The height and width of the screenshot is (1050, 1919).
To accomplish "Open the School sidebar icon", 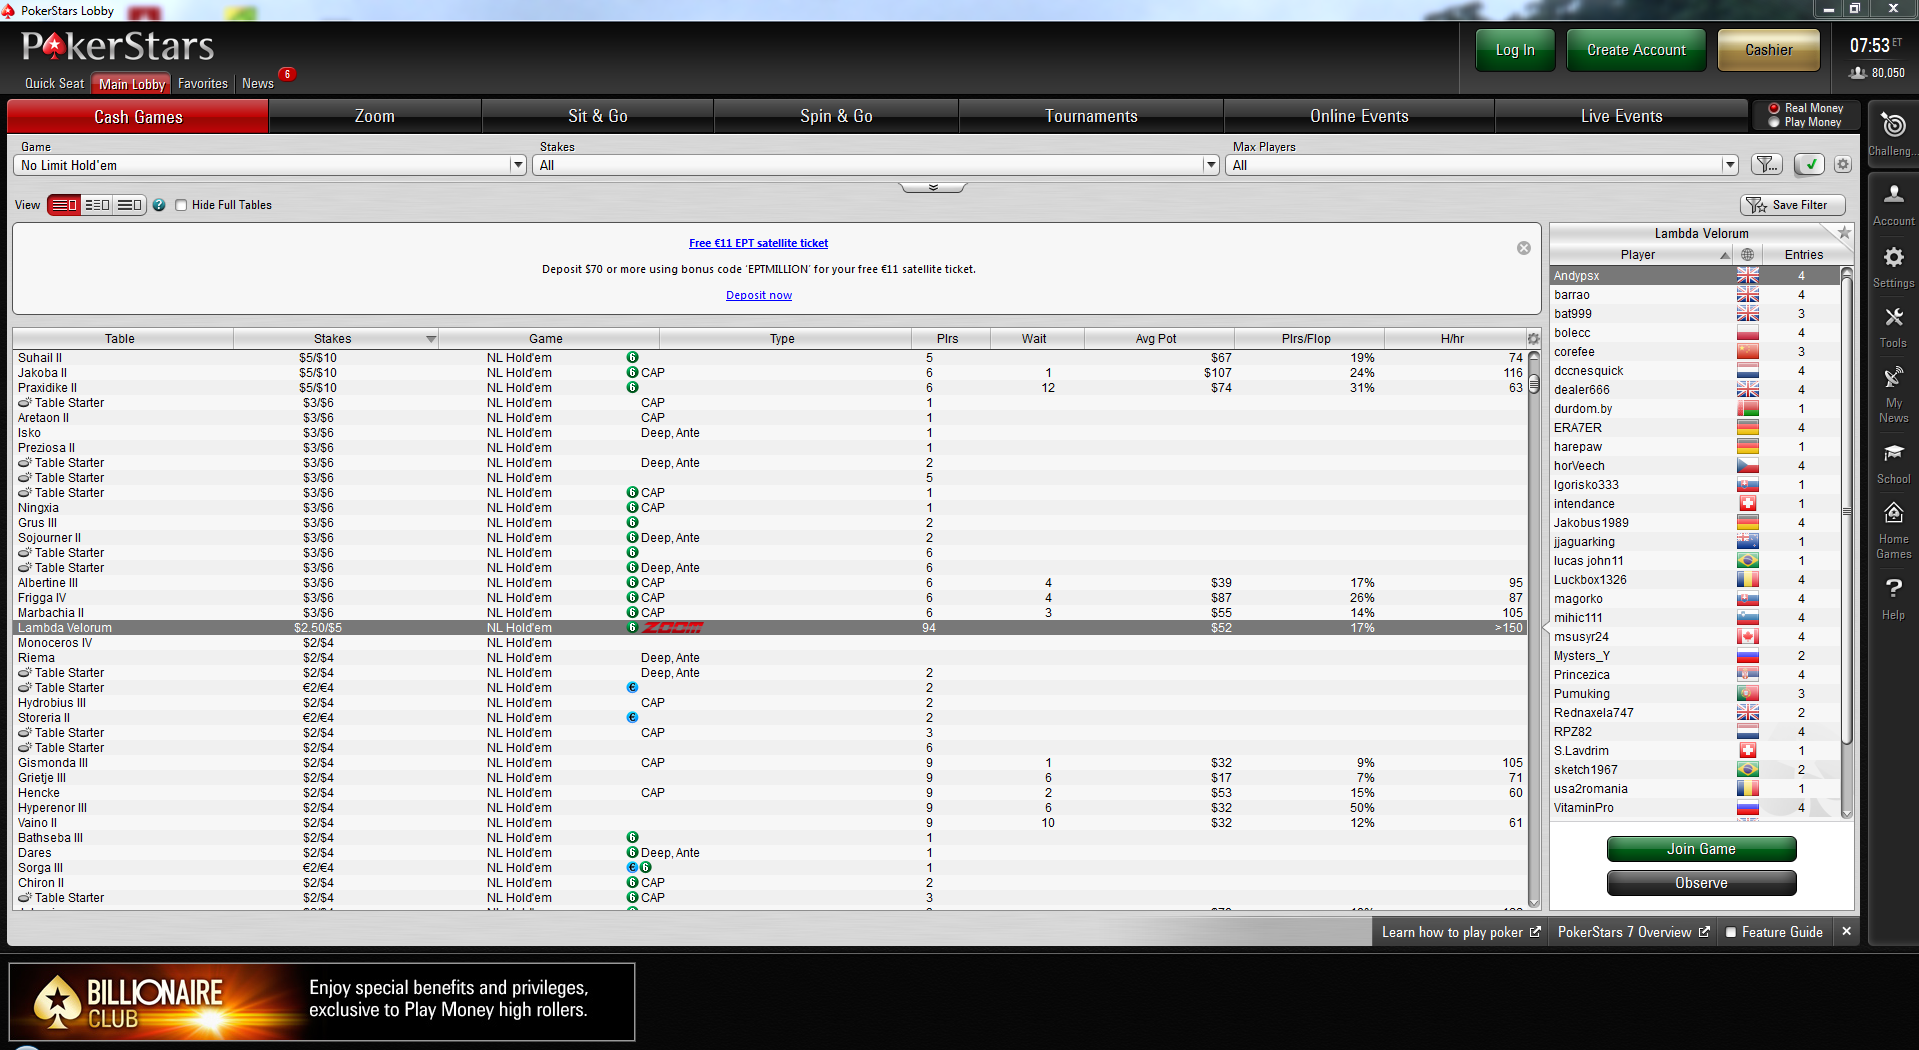I will pos(1893,464).
